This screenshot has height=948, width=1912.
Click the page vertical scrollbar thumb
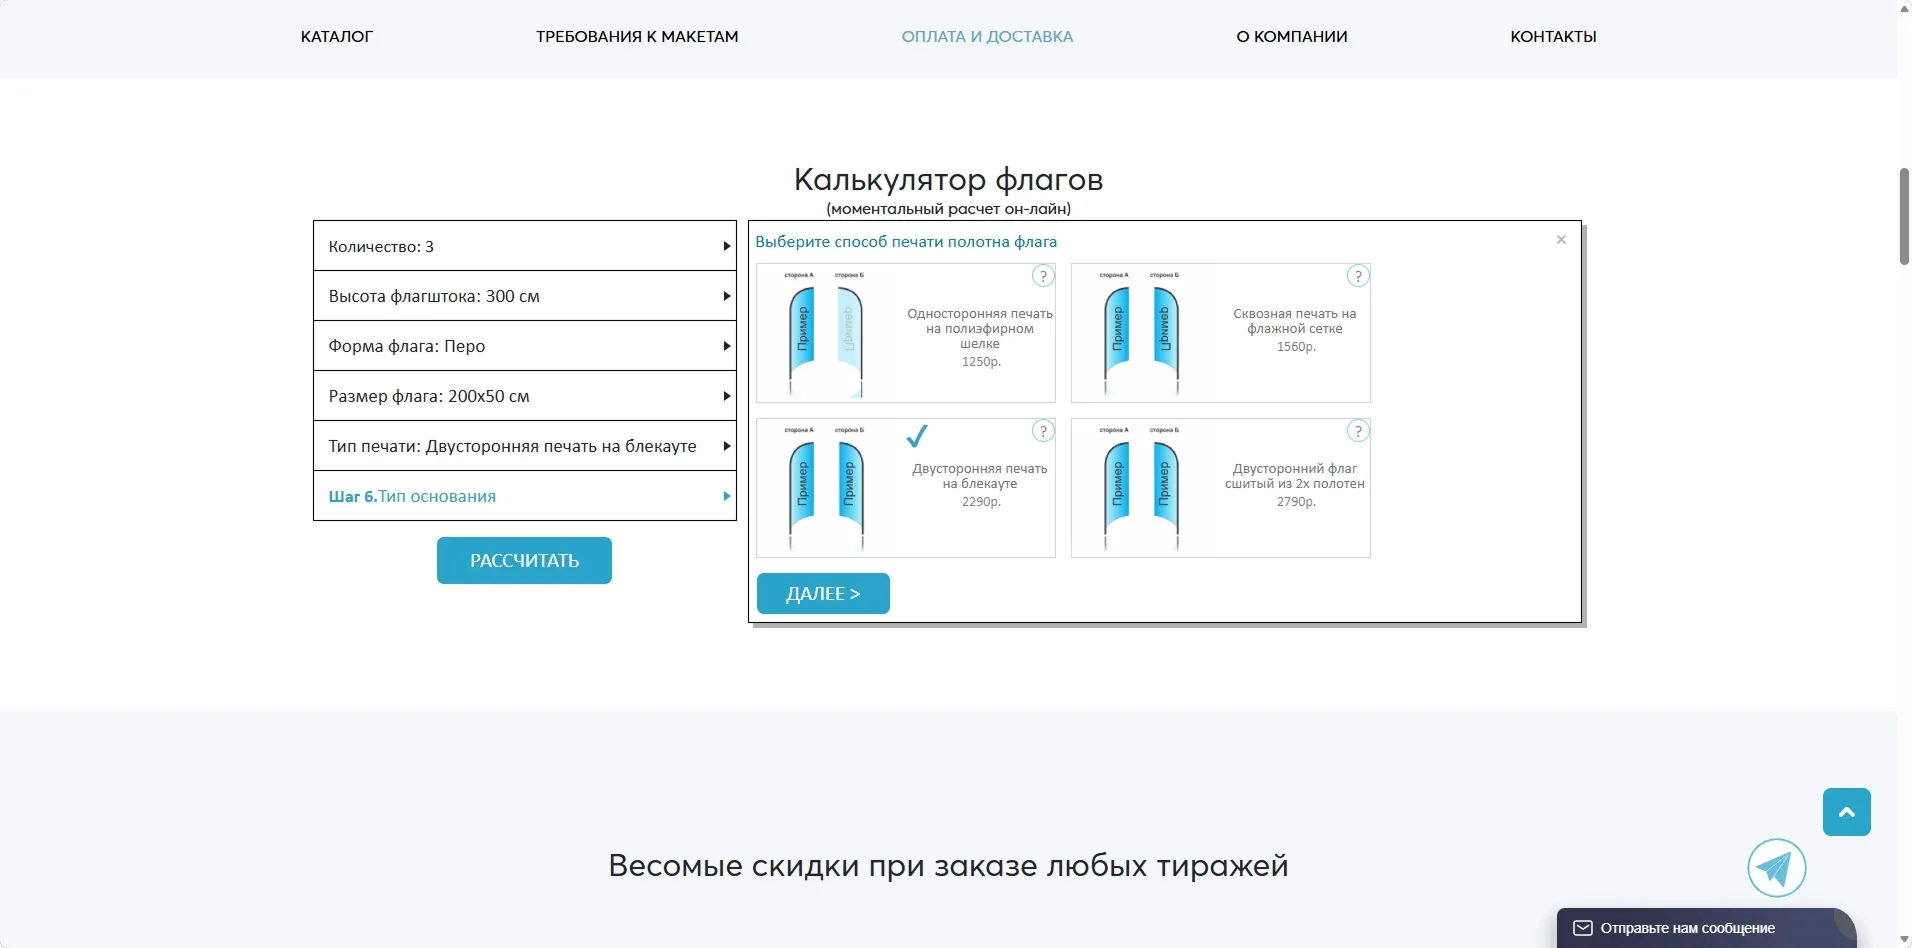coord(1904,217)
